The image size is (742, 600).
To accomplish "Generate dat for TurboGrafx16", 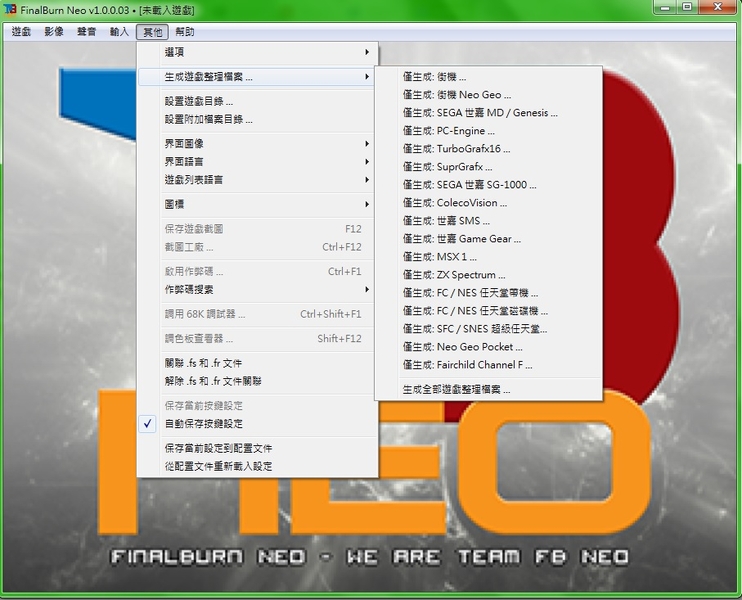I will [488, 149].
